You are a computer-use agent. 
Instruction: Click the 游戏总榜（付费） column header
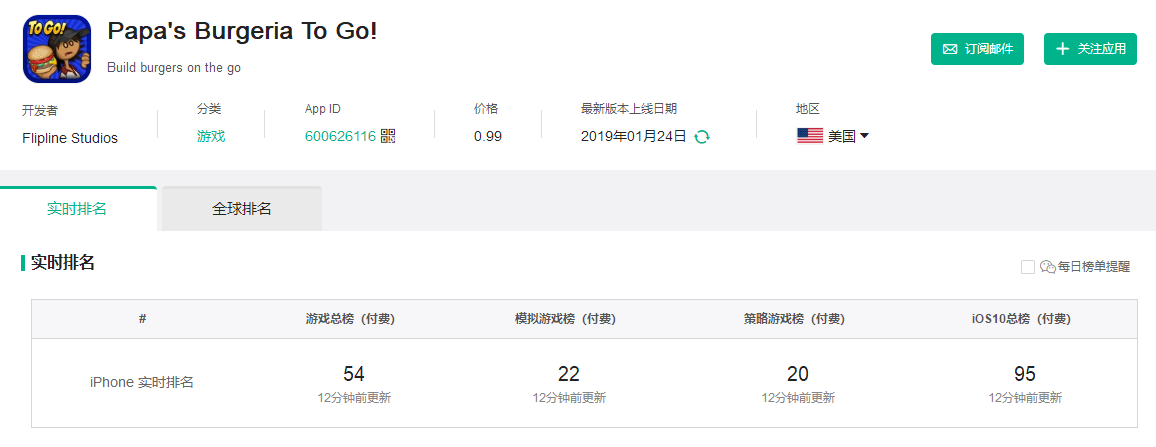click(x=350, y=319)
